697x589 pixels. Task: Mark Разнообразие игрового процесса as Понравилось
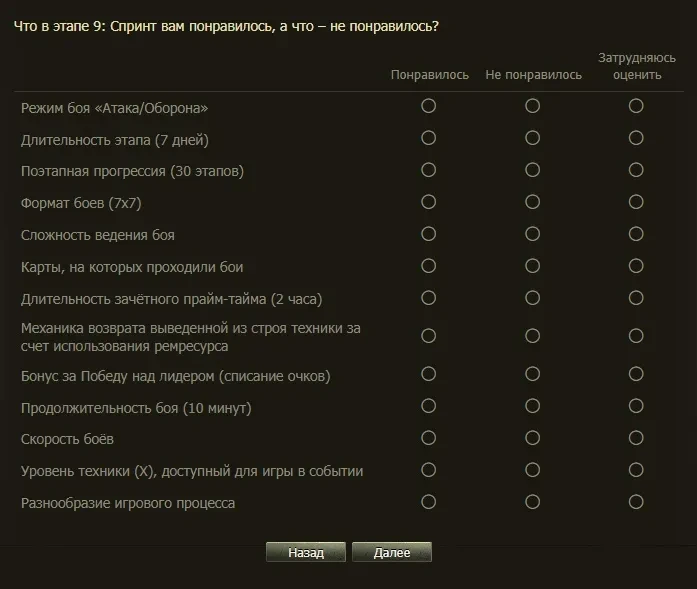click(x=429, y=502)
